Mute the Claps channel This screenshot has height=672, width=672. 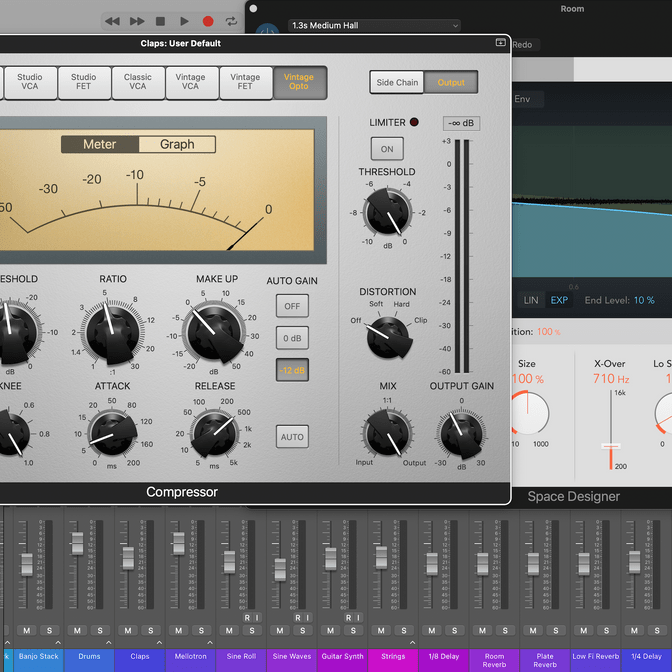click(x=128, y=630)
